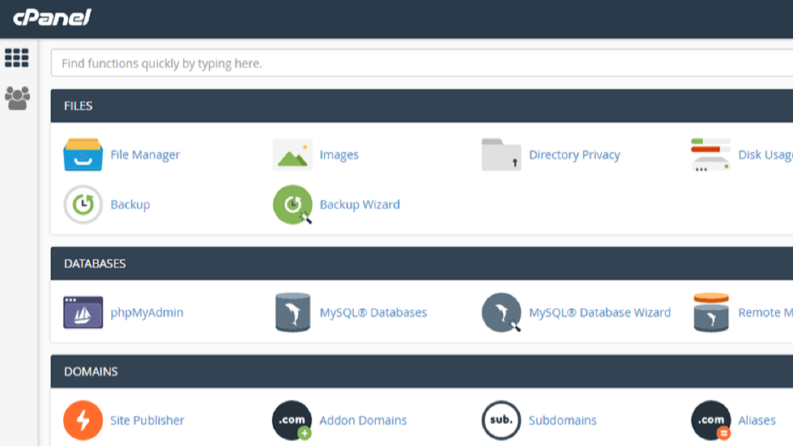
Task: Click the Disk Usage icon
Action: pyautogui.click(x=711, y=155)
